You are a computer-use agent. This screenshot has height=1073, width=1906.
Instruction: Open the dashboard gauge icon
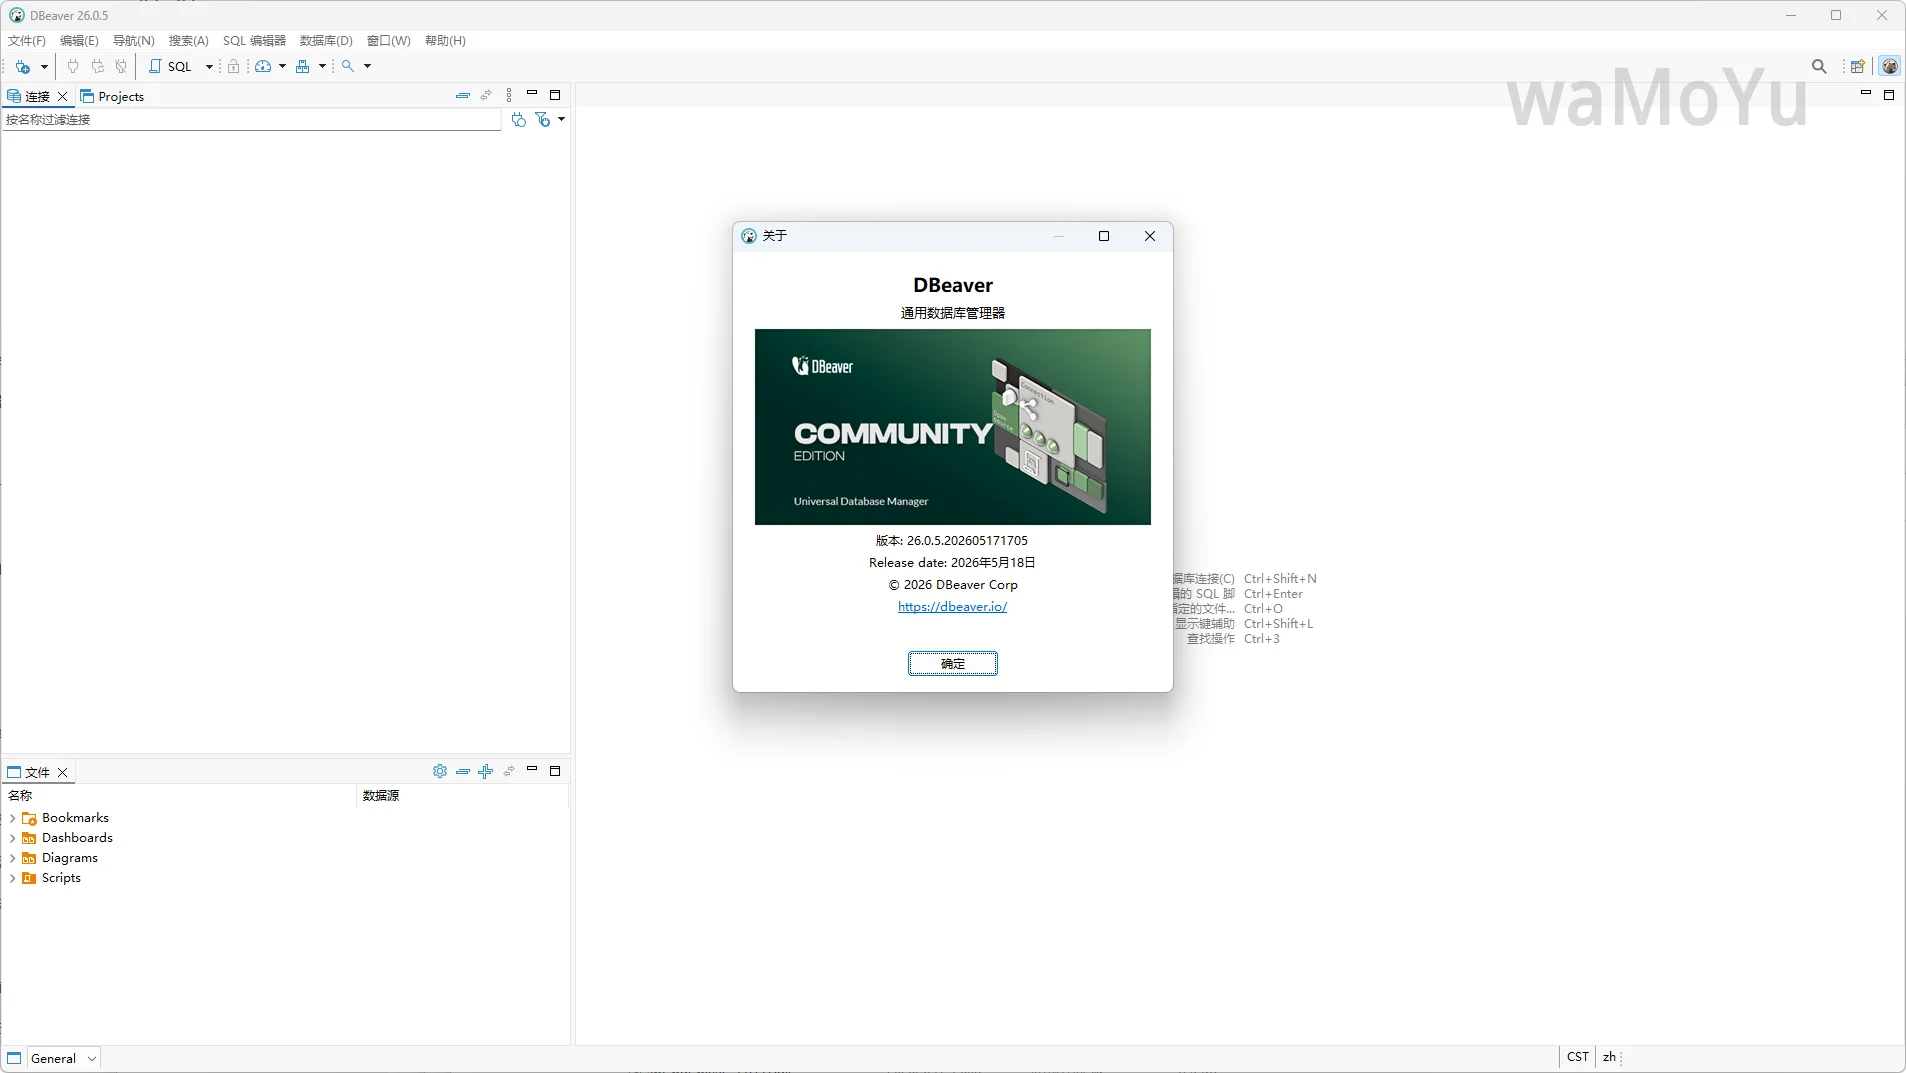[263, 66]
